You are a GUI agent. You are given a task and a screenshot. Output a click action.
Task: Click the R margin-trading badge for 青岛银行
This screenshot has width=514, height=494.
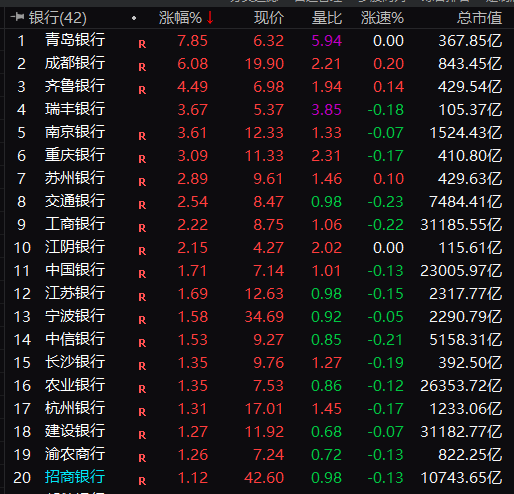click(142, 44)
